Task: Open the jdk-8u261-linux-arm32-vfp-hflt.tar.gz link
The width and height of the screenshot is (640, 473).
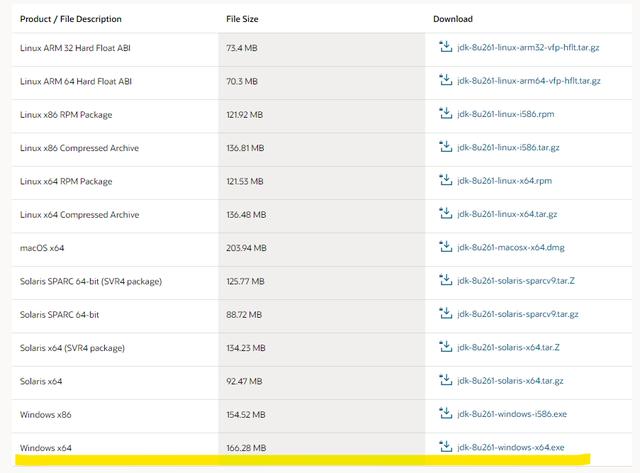Action: pyautogui.click(x=528, y=47)
